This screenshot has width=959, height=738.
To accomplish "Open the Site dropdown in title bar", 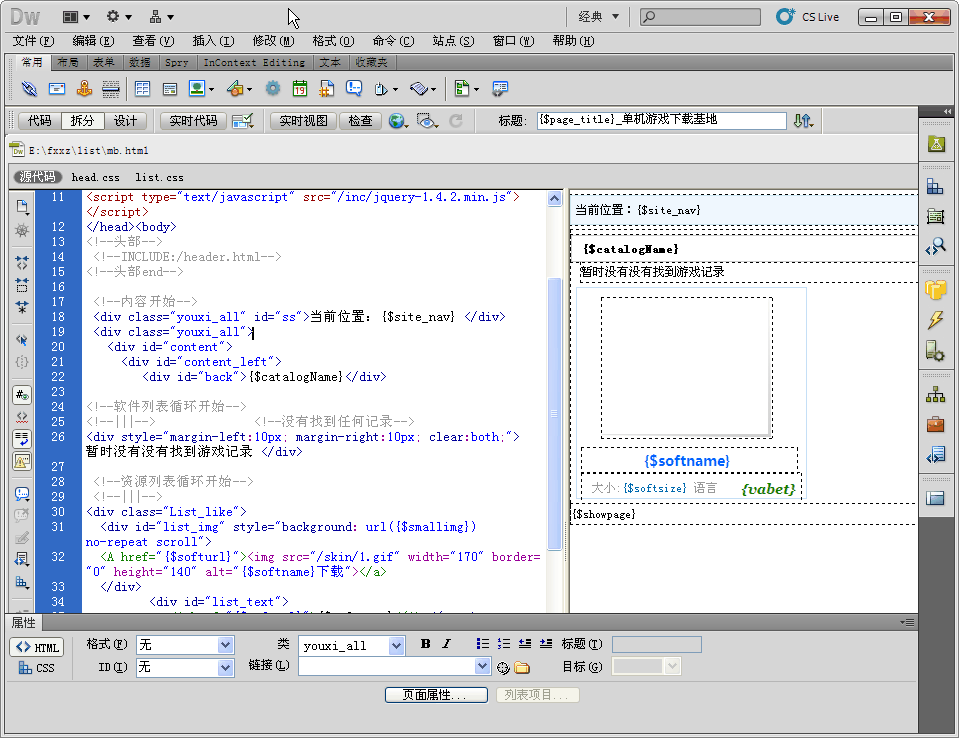I will [162, 17].
